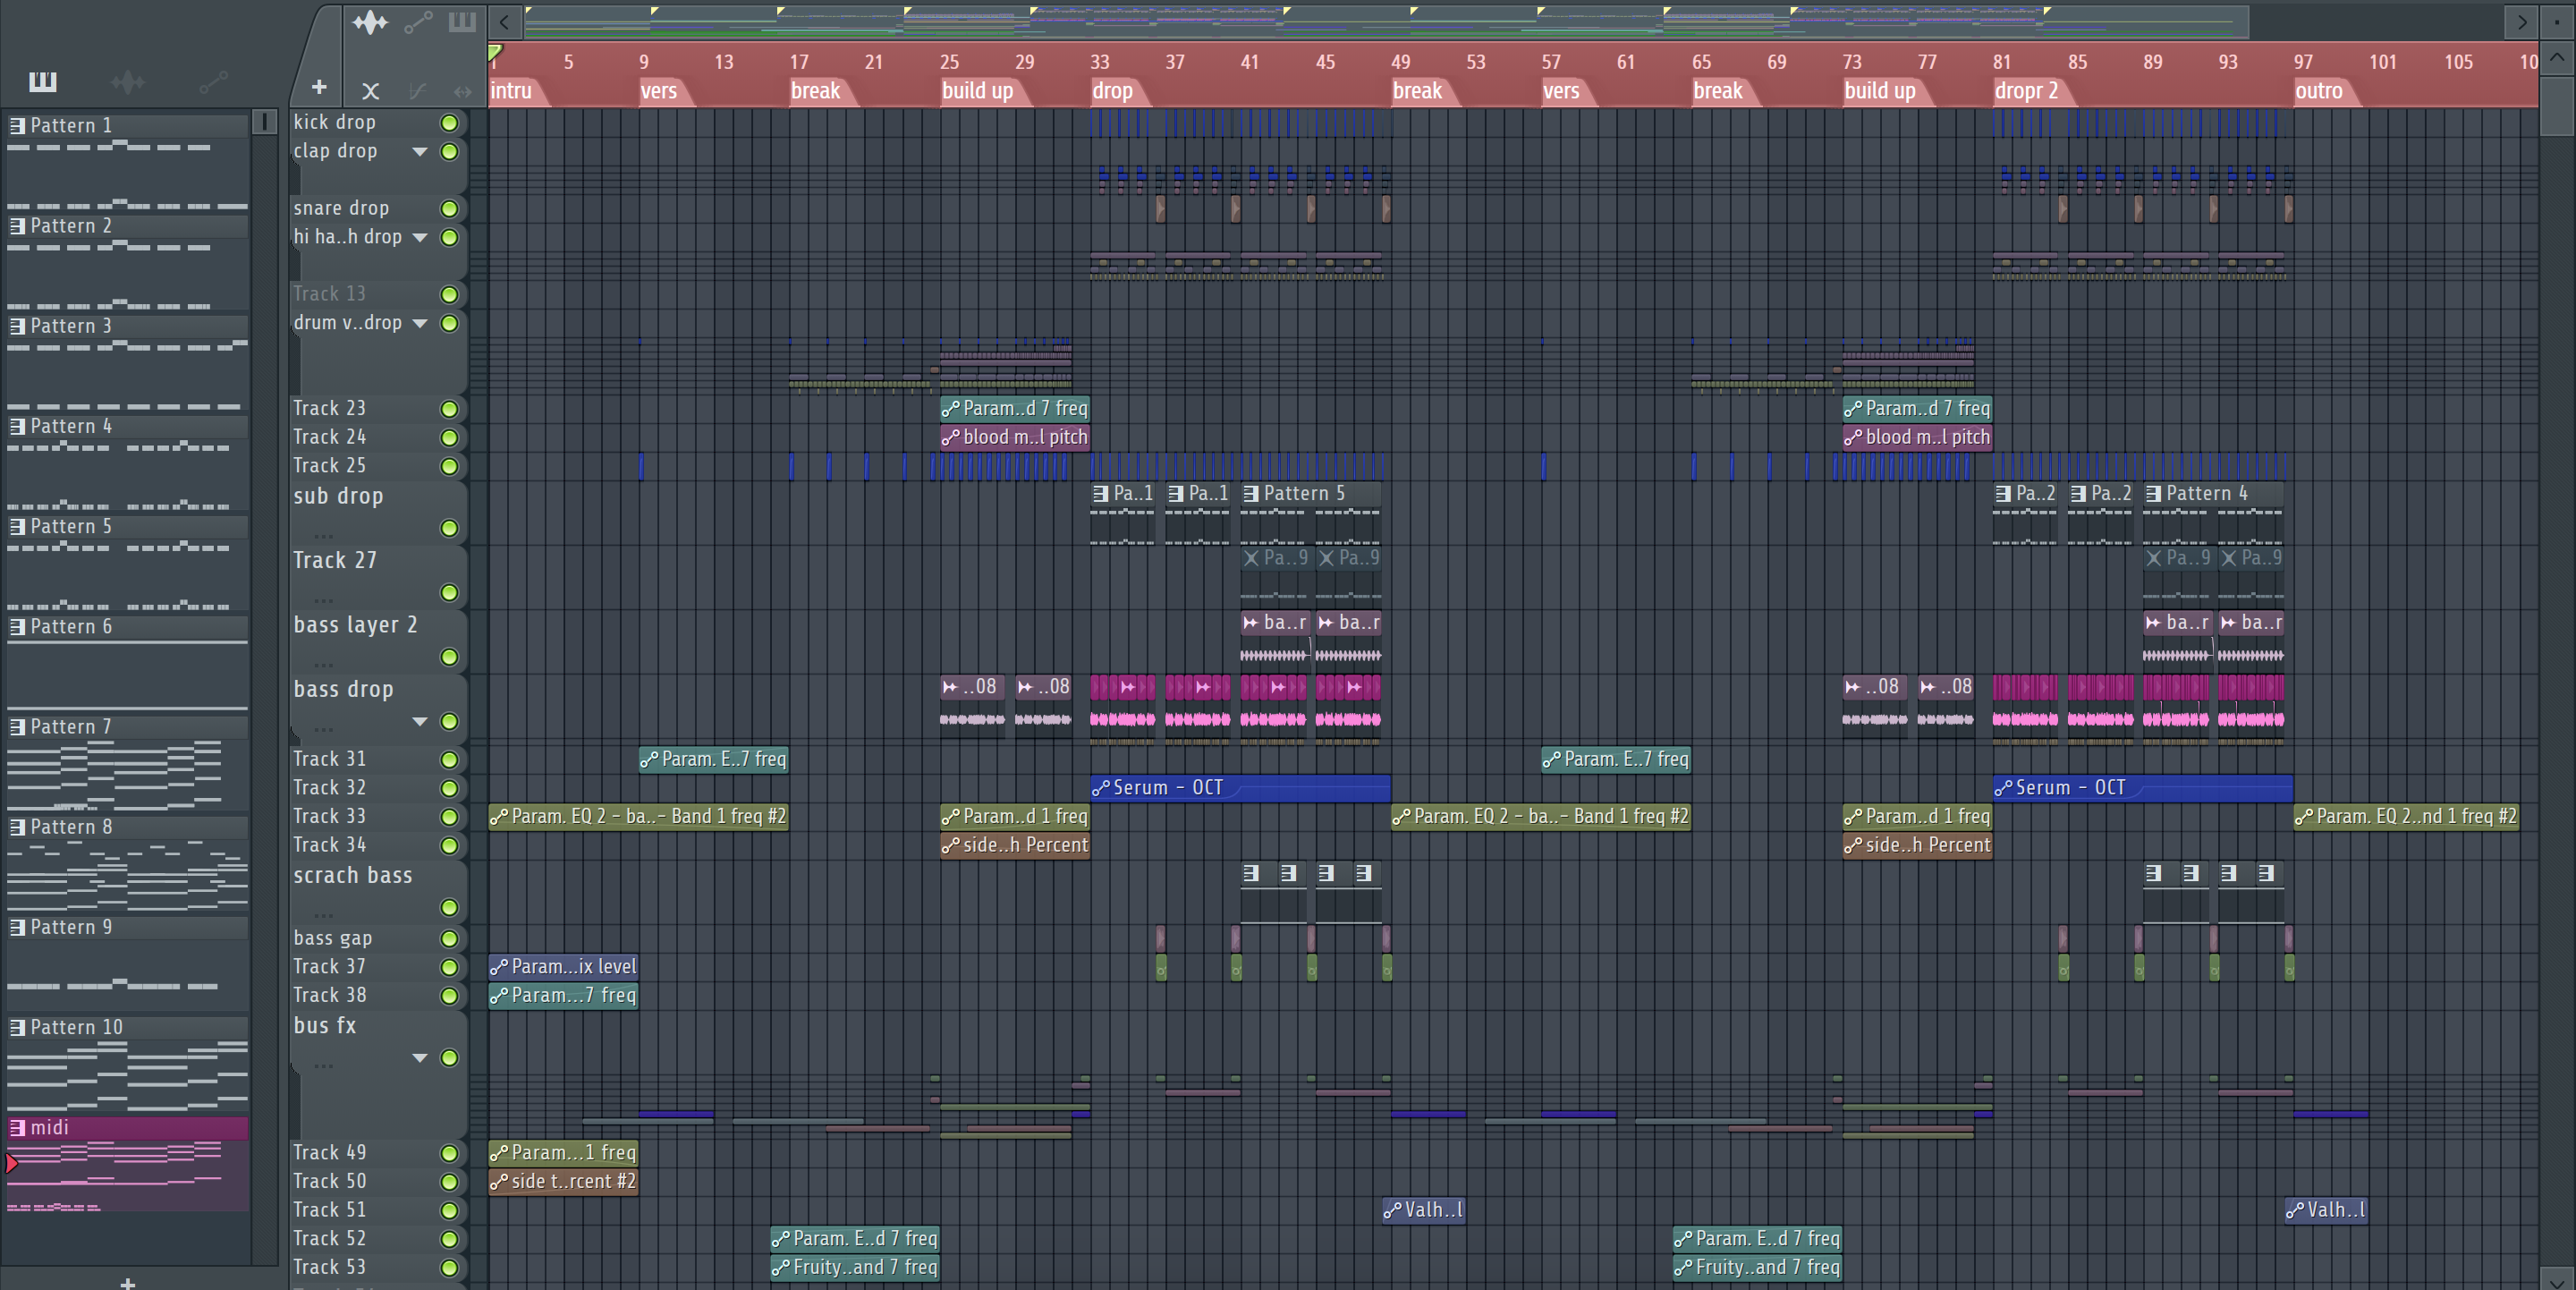Click the picker panel scrollbar handle

(264, 122)
